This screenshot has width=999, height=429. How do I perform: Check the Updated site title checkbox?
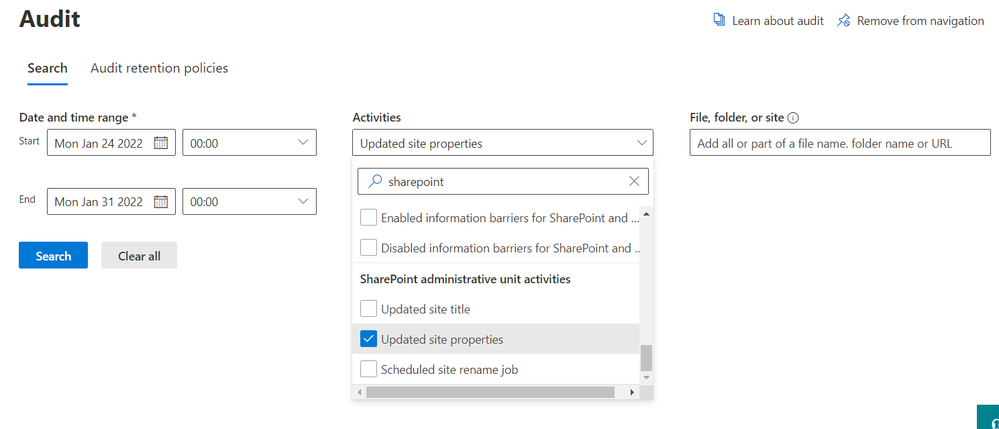point(369,309)
